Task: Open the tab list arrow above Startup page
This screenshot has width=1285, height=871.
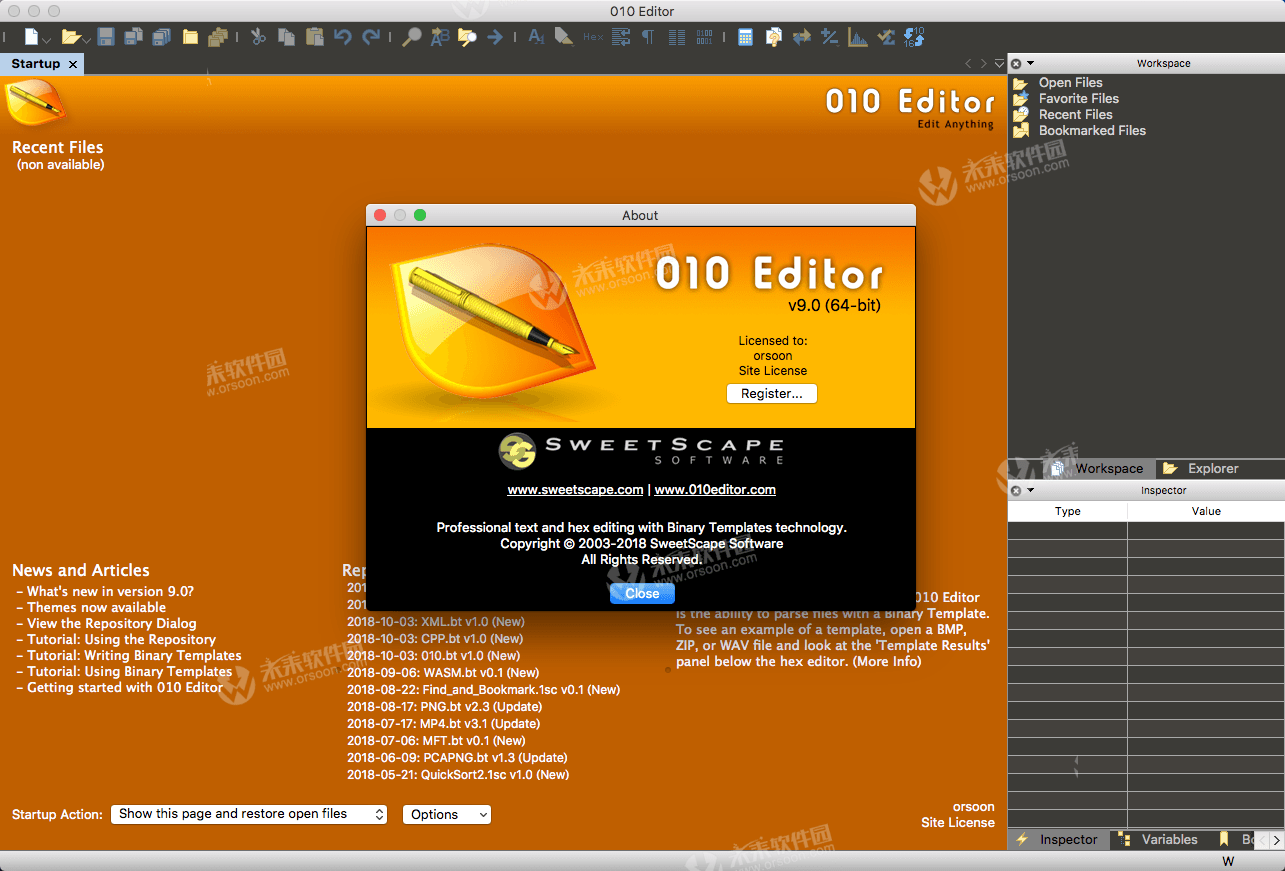Action: pos(999,64)
